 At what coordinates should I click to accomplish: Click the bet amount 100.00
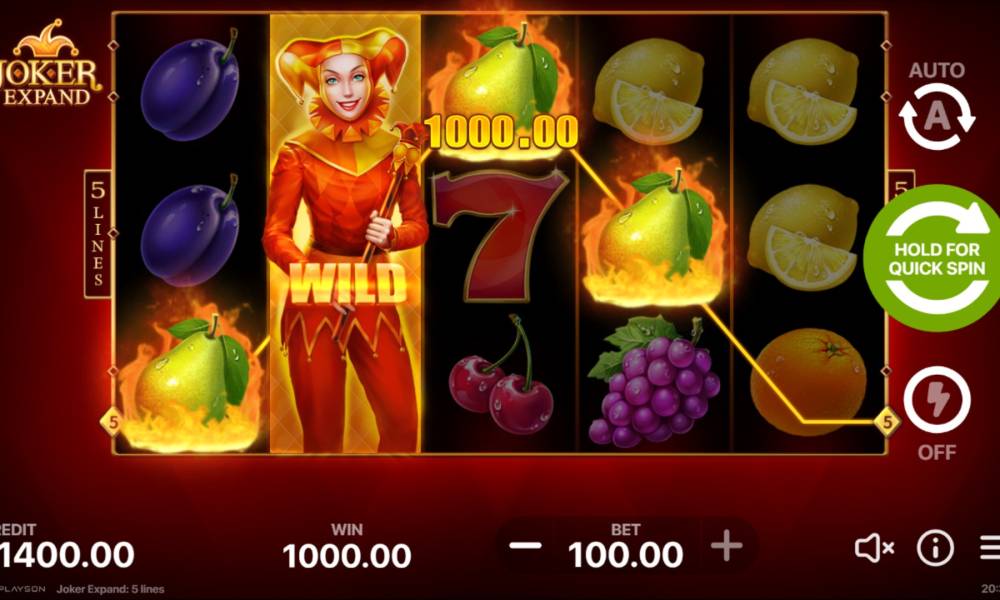coord(625,555)
